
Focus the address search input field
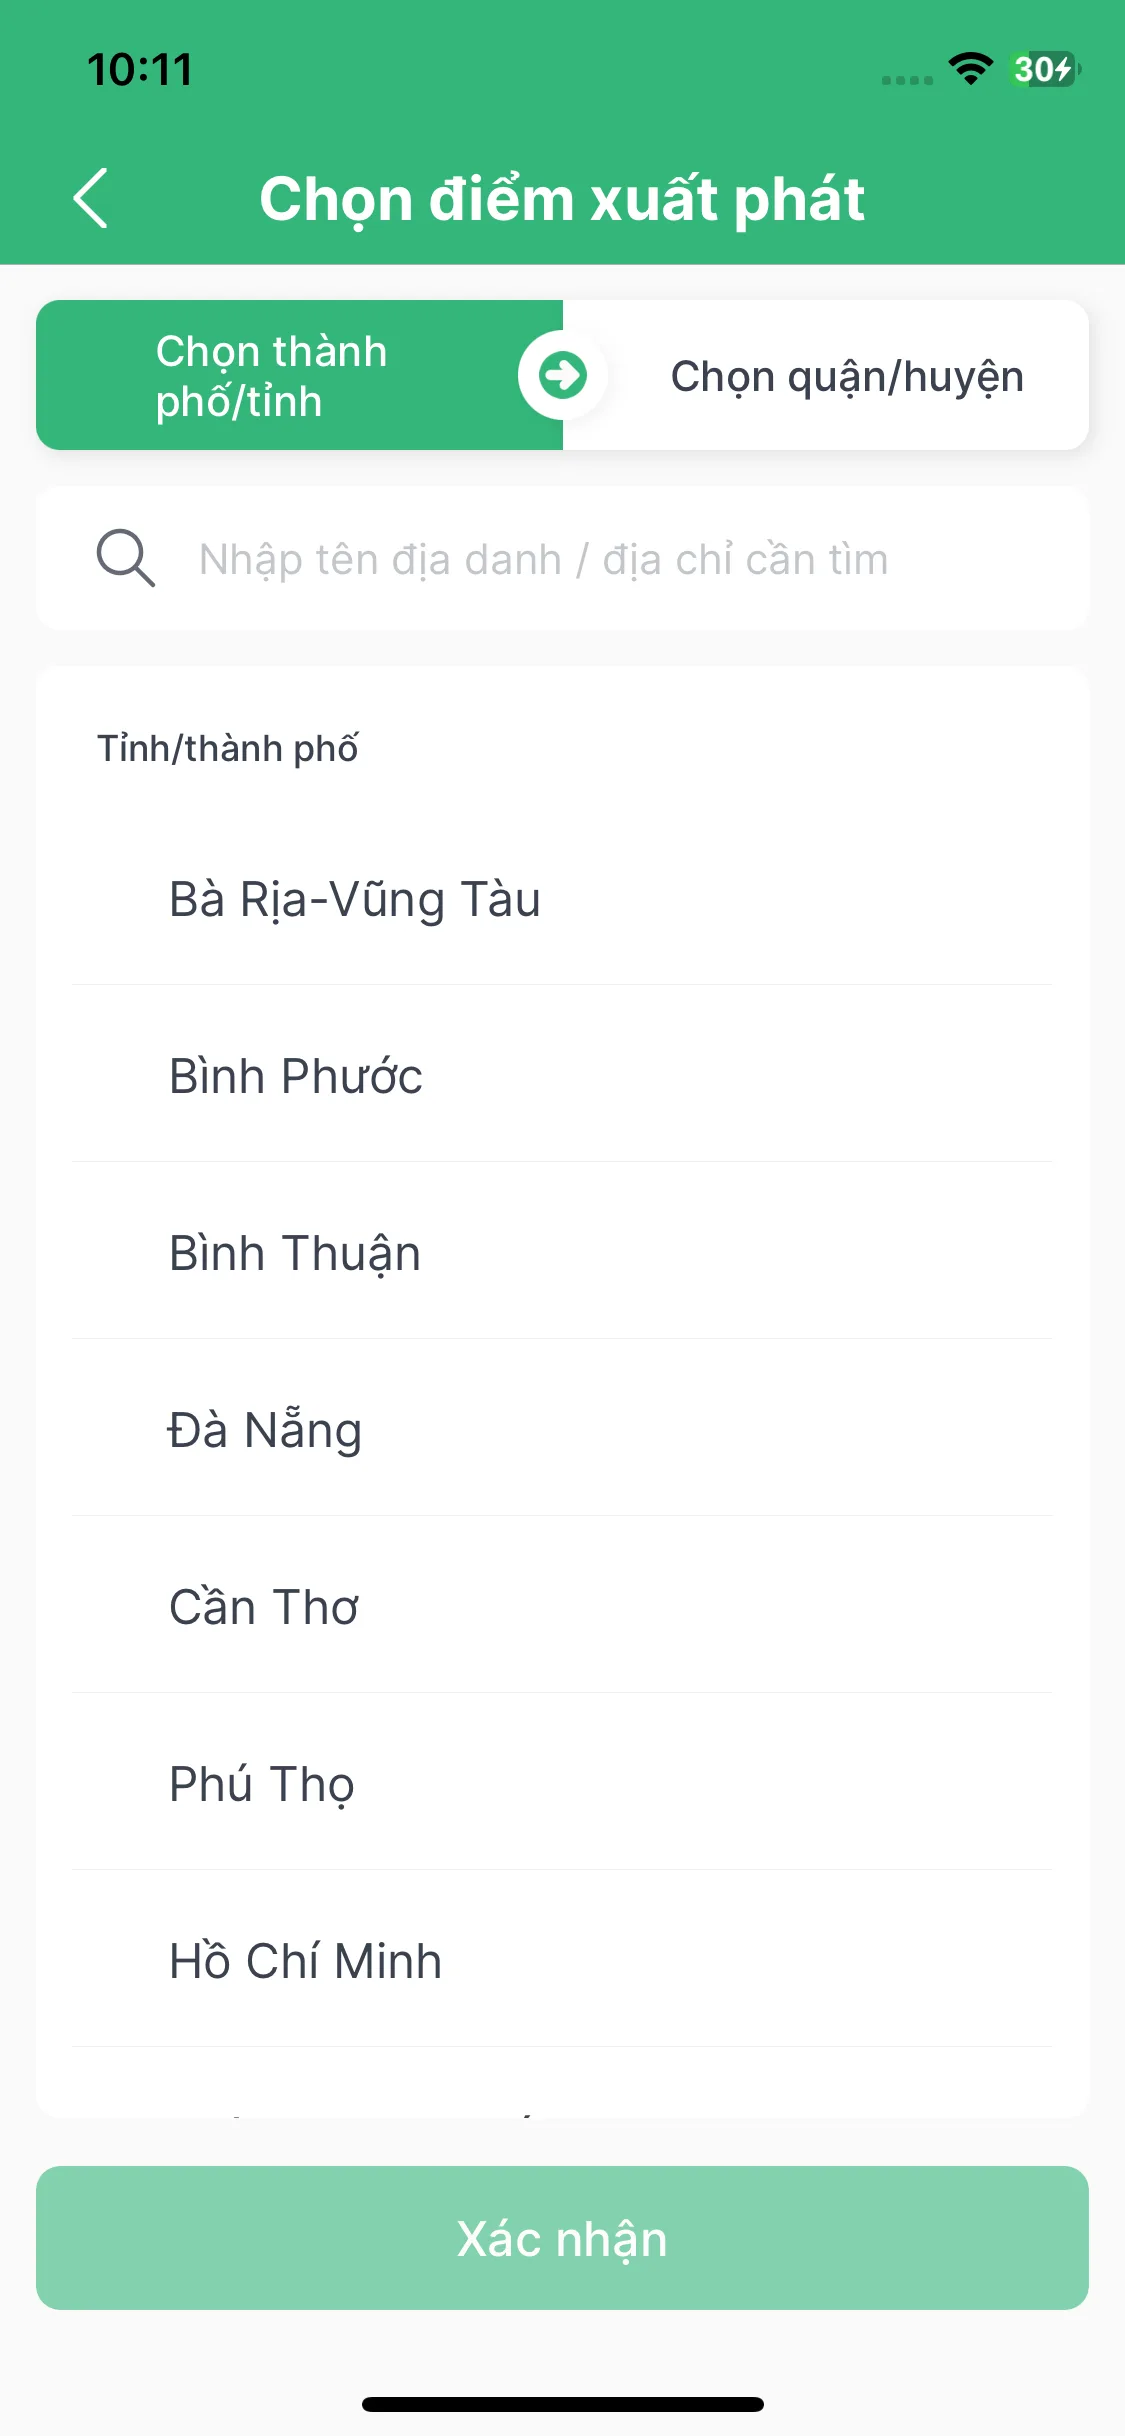(562, 559)
